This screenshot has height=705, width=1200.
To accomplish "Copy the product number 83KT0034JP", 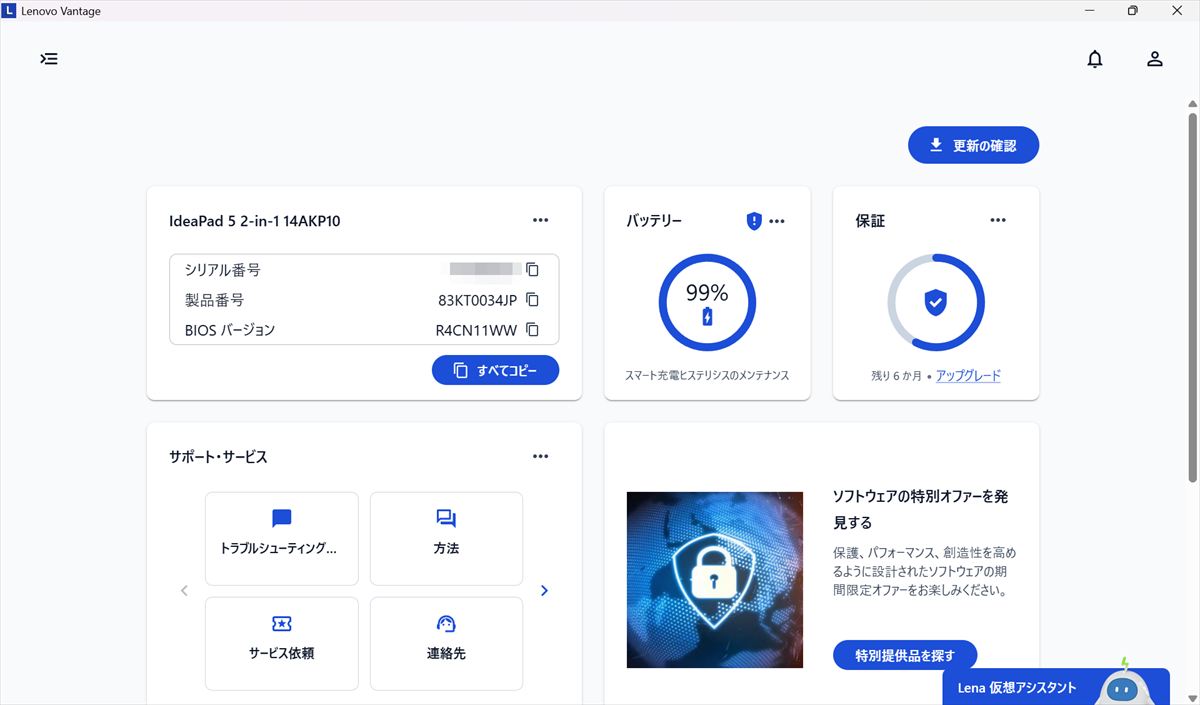I will (532, 300).
